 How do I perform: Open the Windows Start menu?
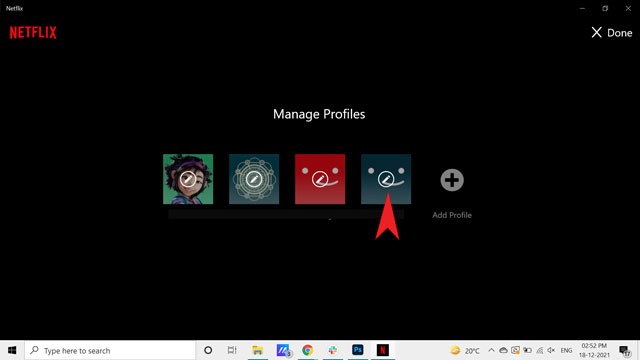(12, 350)
